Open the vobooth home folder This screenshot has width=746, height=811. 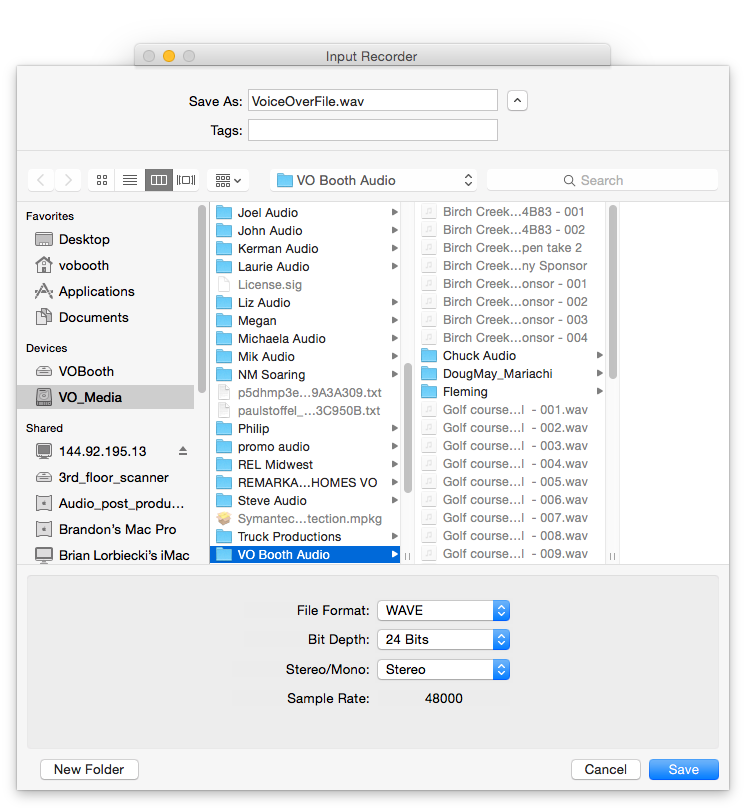(107, 265)
